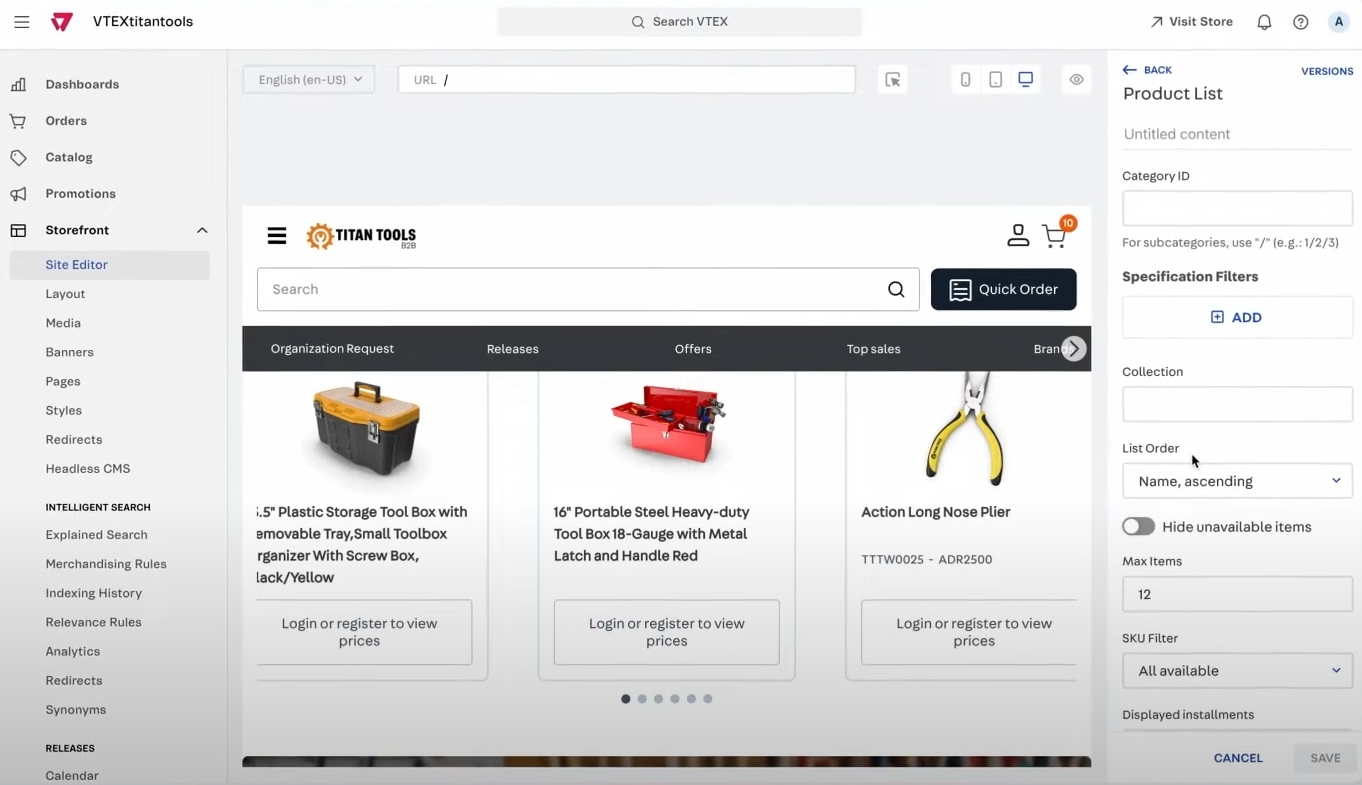Open the VERSIONS link
This screenshot has height=785, width=1362.
tap(1327, 71)
